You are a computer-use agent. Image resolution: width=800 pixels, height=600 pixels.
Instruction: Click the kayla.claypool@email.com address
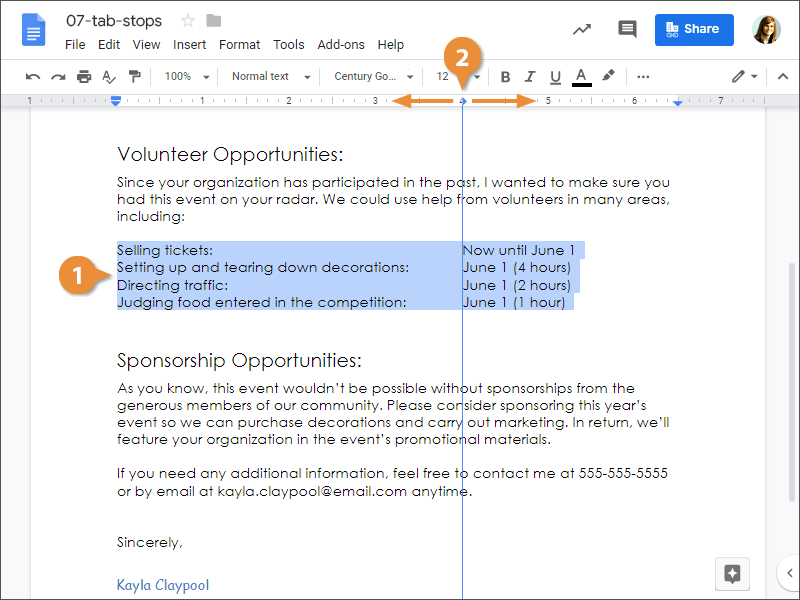point(312,492)
